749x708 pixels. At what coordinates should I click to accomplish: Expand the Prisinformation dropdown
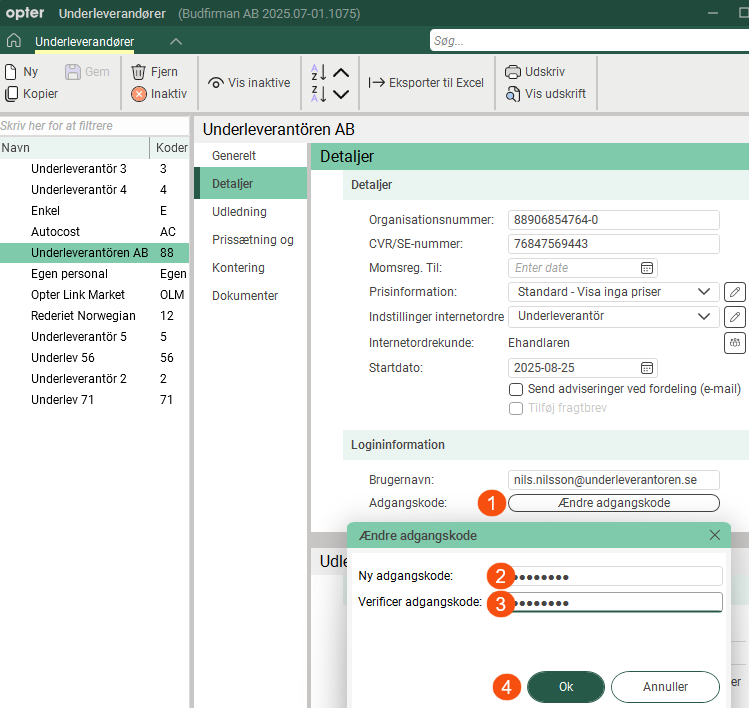[706, 292]
